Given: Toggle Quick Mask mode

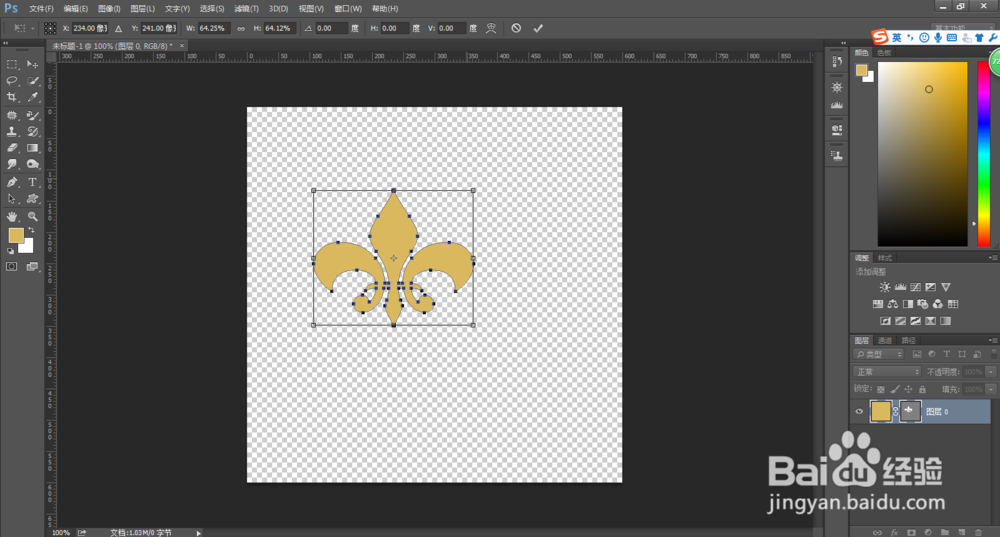Looking at the screenshot, I should (x=12, y=267).
